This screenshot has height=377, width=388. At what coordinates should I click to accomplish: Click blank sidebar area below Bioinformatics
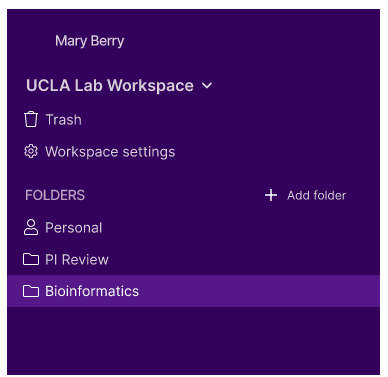click(x=193, y=340)
